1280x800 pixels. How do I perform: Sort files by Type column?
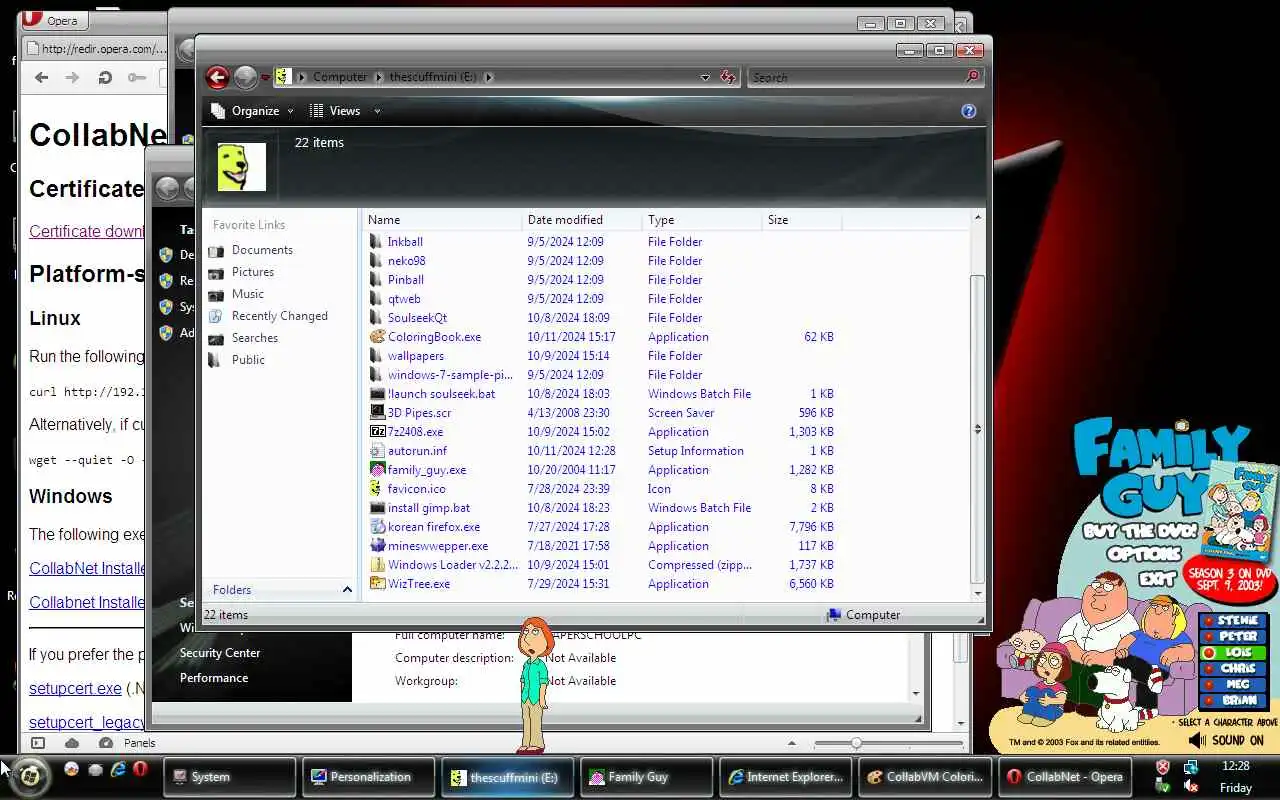pyautogui.click(x=703, y=220)
